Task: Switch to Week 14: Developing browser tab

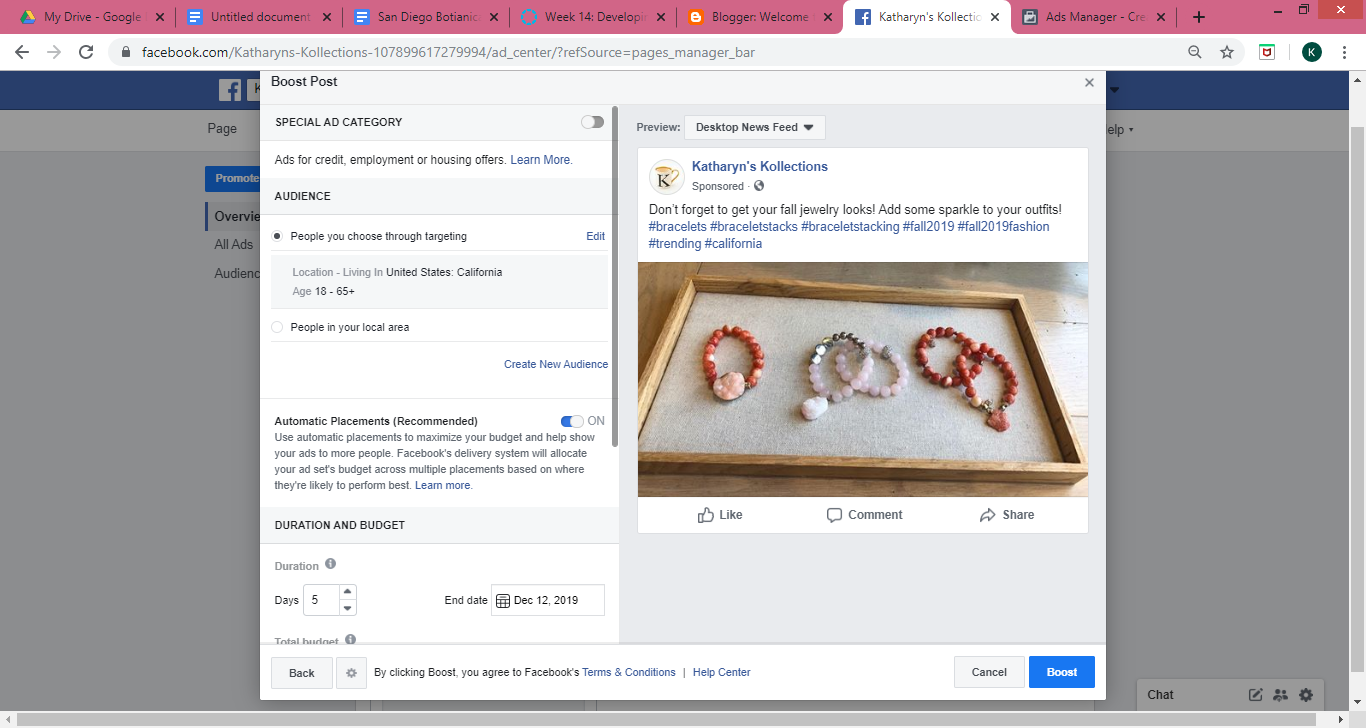Action: pos(594,17)
